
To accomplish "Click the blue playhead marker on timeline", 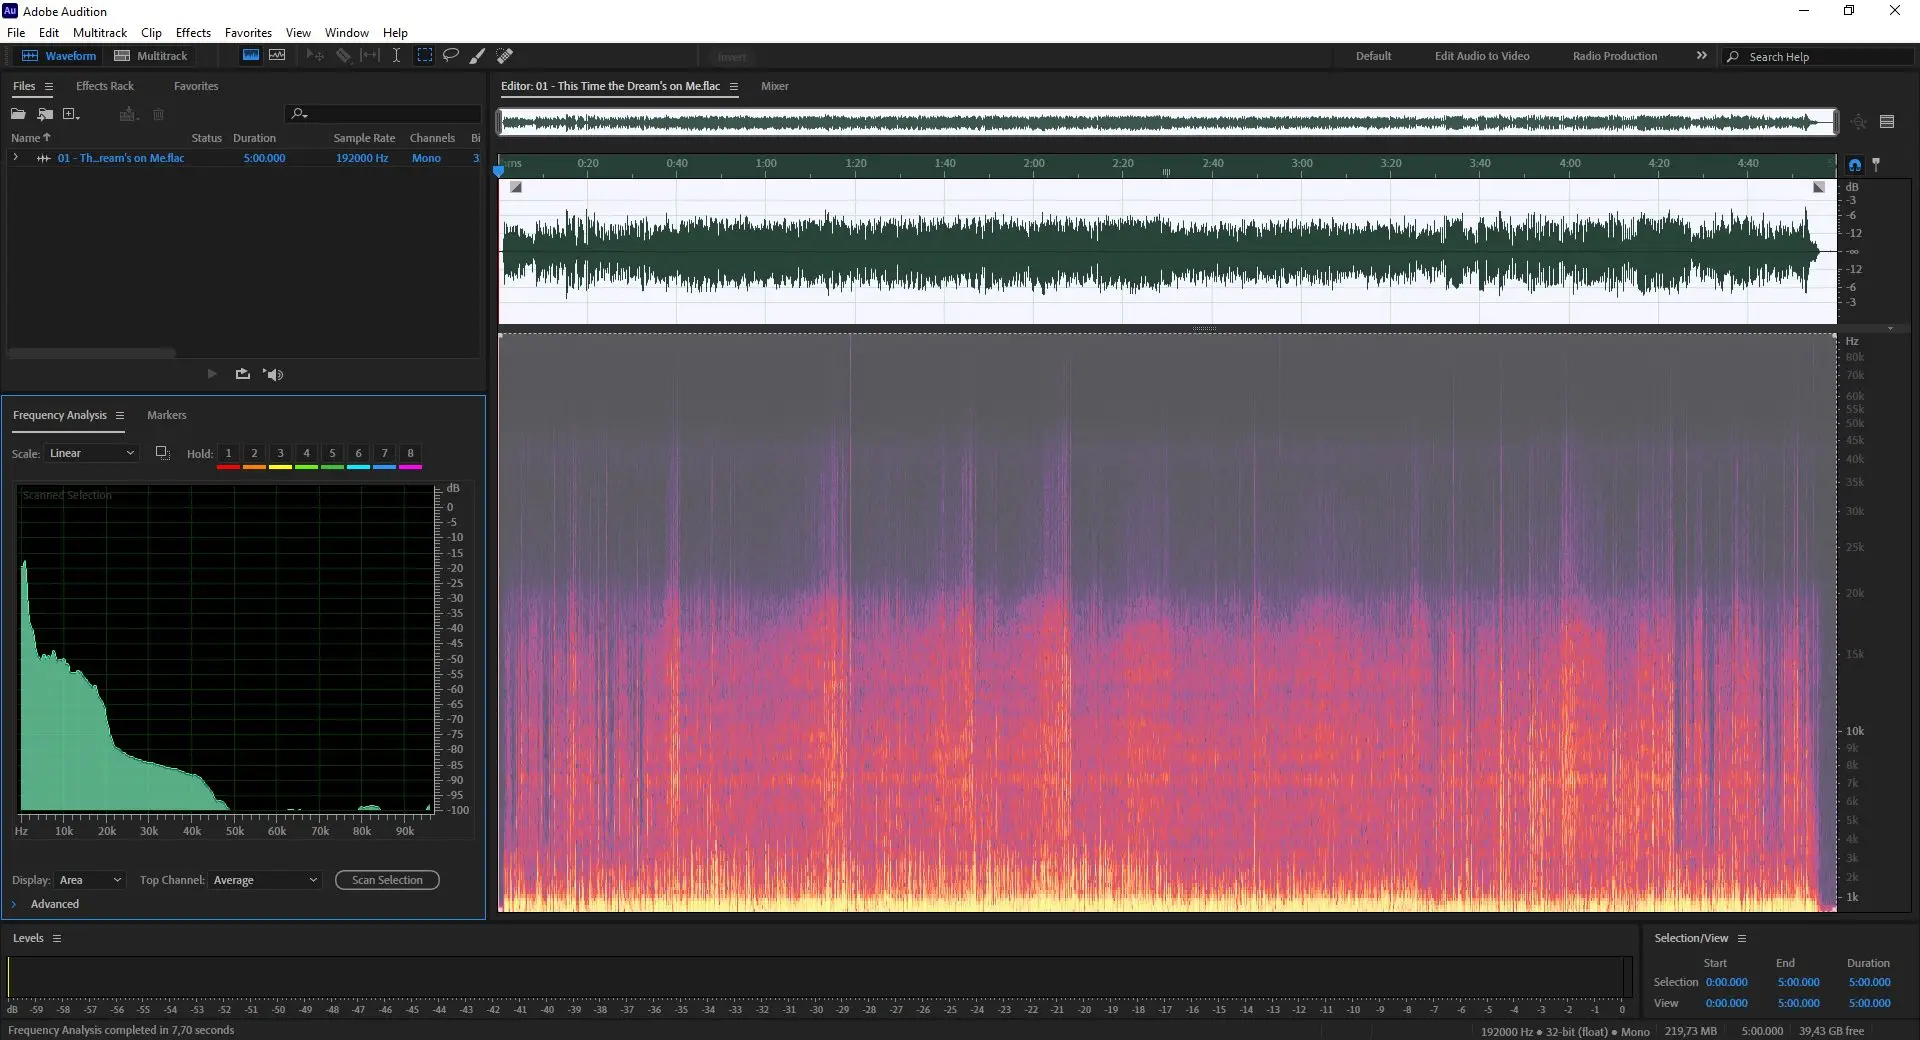I will click(499, 171).
